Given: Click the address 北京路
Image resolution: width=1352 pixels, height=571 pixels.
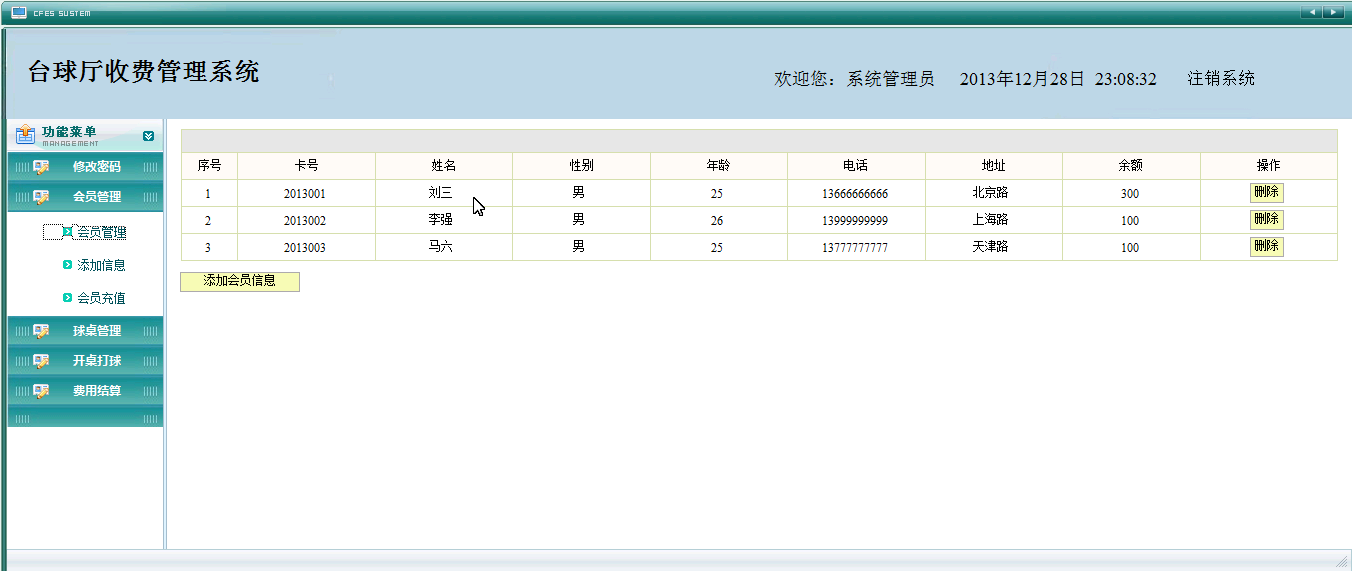Looking at the screenshot, I should [990, 193].
